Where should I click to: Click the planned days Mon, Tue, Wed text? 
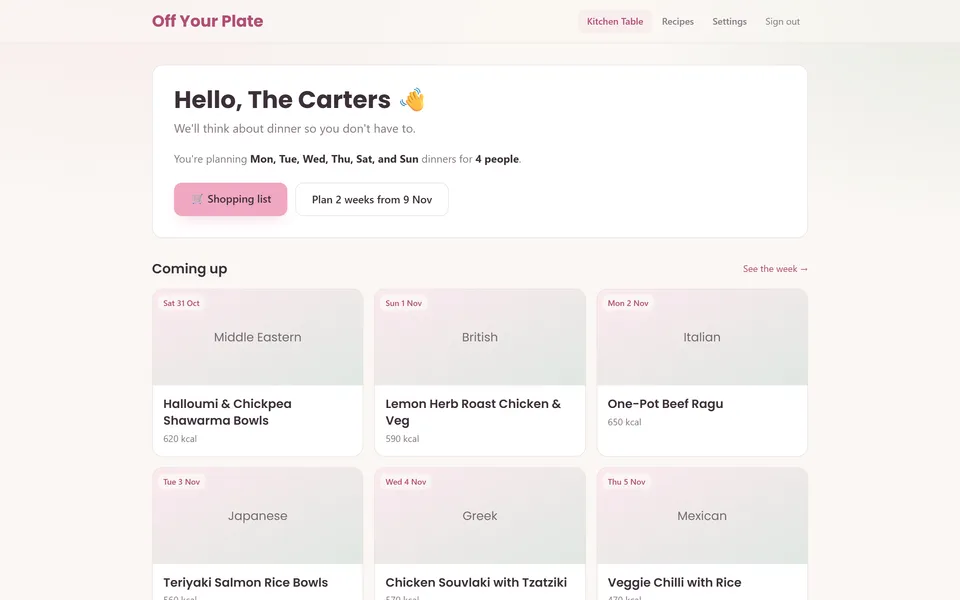[x=334, y=159]
